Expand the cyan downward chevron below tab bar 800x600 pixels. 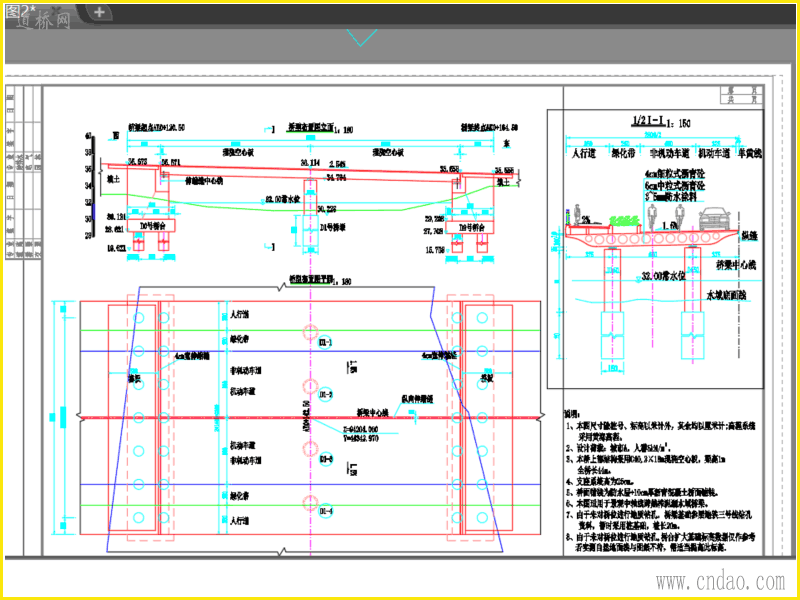tap(362, 37)
